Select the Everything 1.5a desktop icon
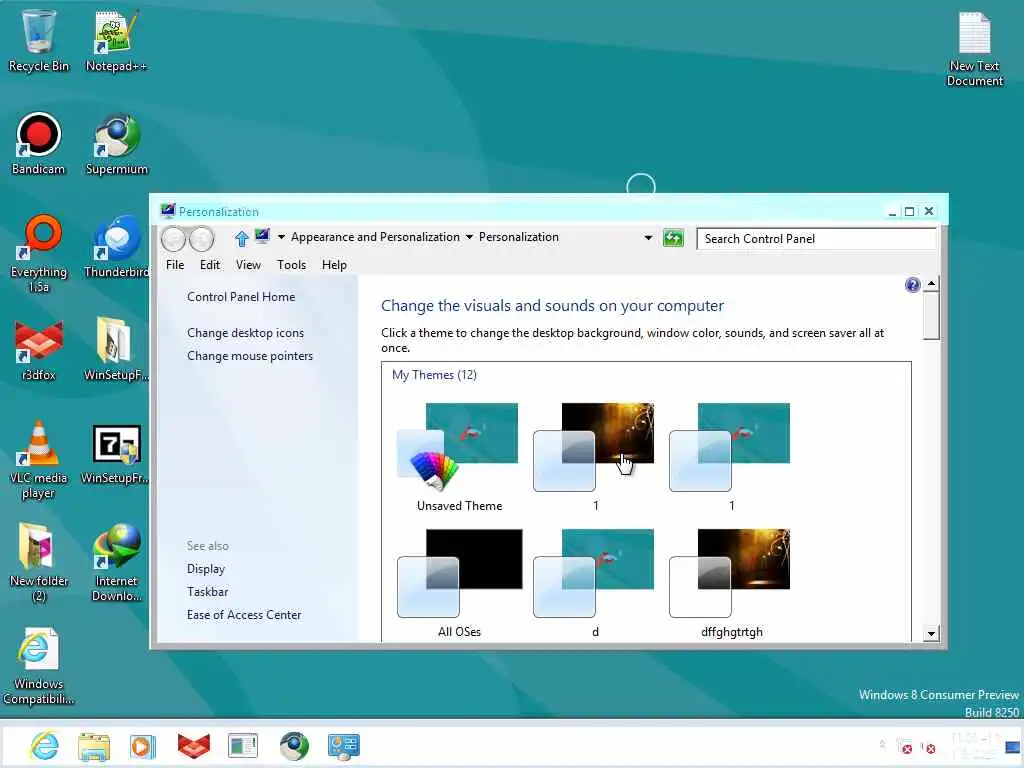This screenshot has width=1024, height=768. [38, 253]
